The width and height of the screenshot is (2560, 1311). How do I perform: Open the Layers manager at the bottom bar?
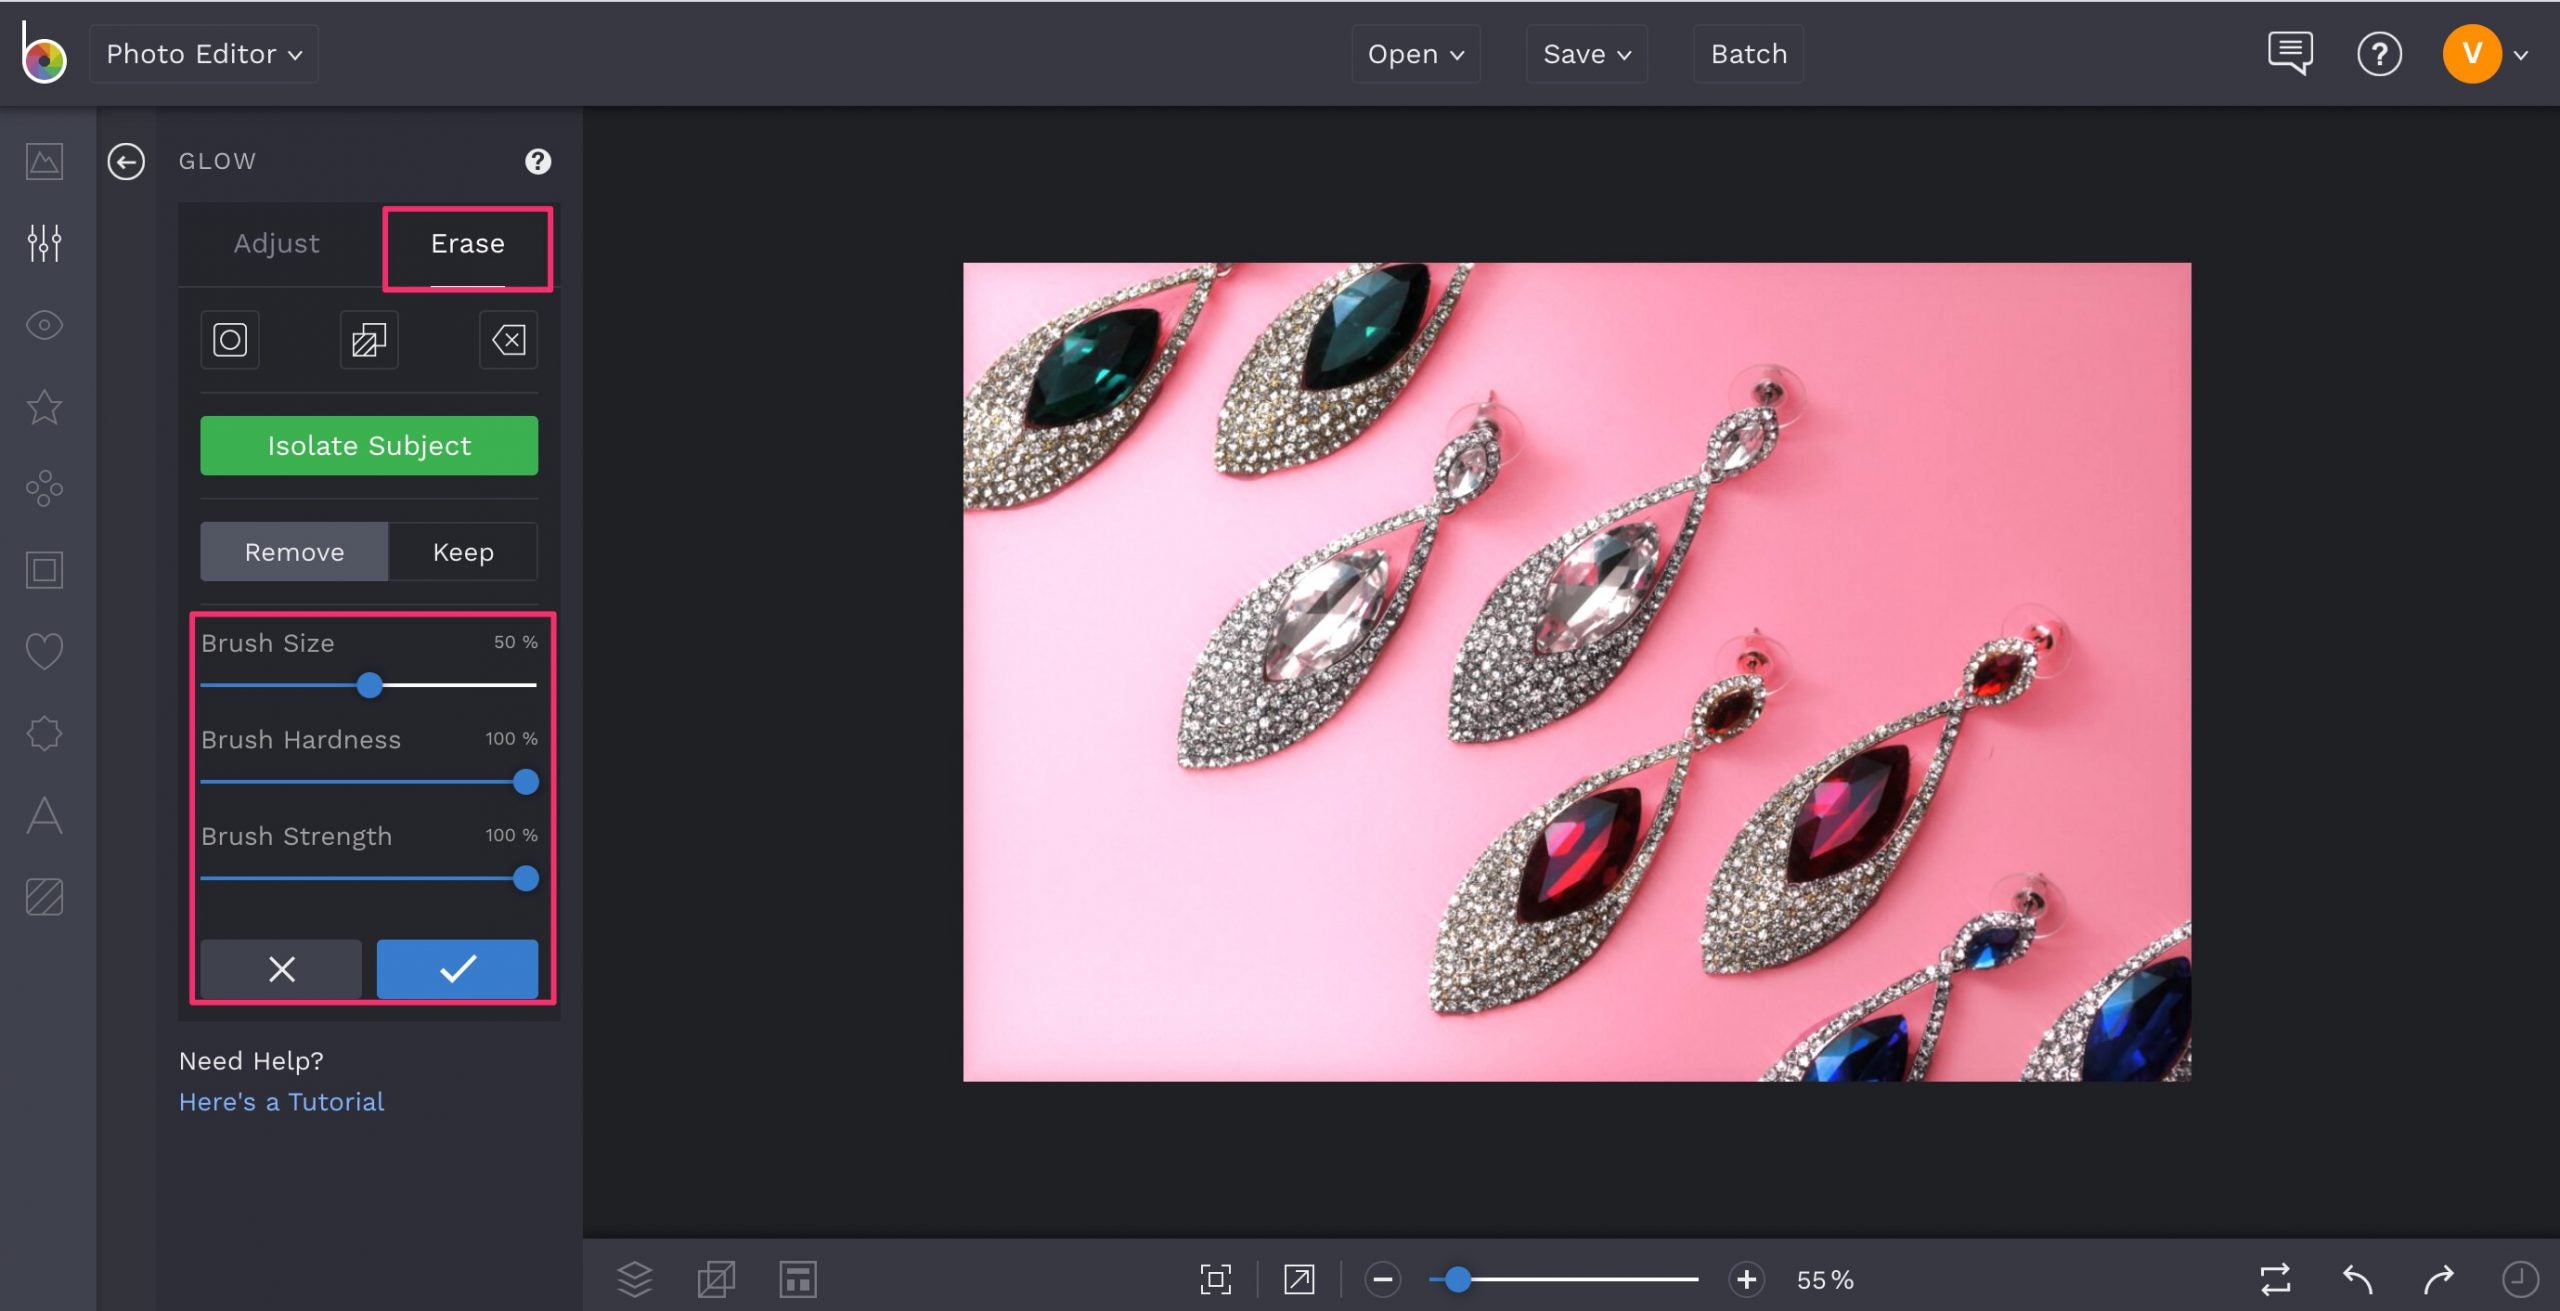point(635,1279)
